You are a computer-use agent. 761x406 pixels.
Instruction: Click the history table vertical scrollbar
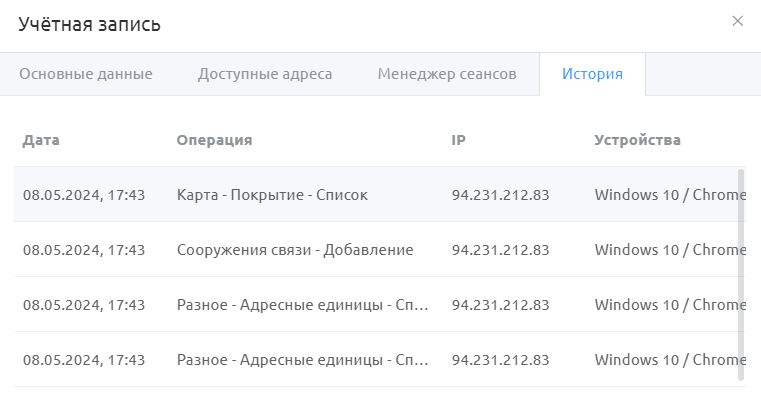click(741, 275)
